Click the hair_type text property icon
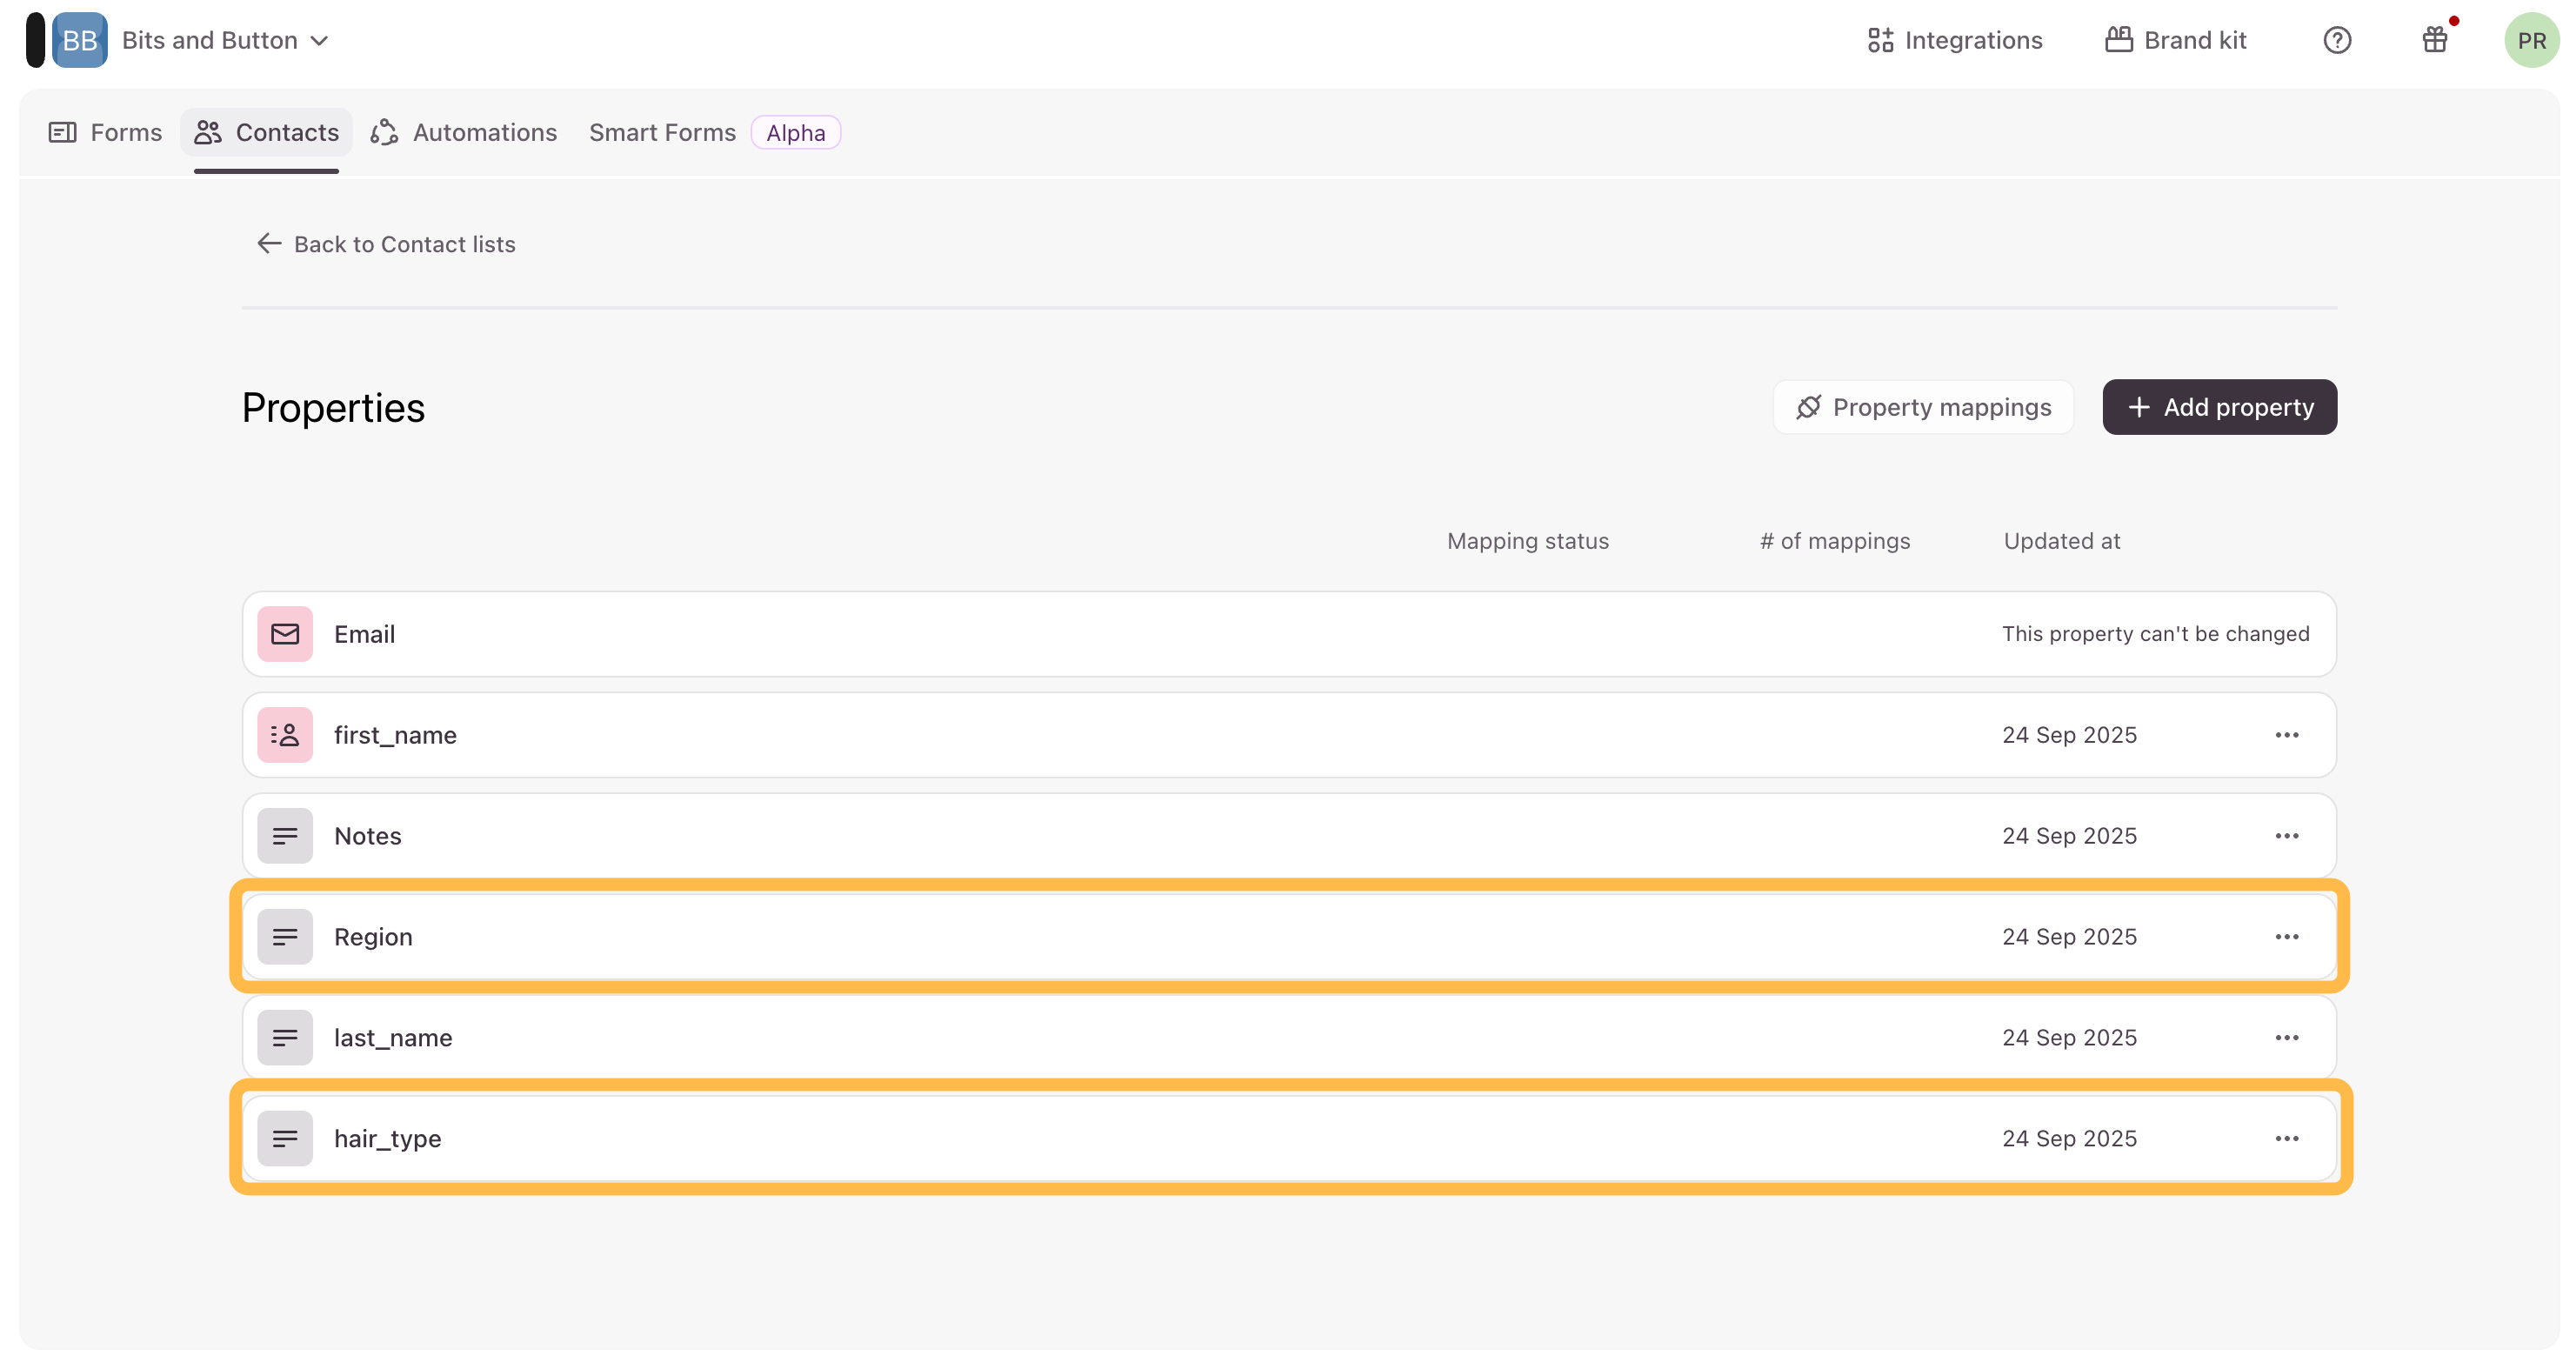The height and width of the screenshot is (1369, 2576). (x=285, y=1138)
